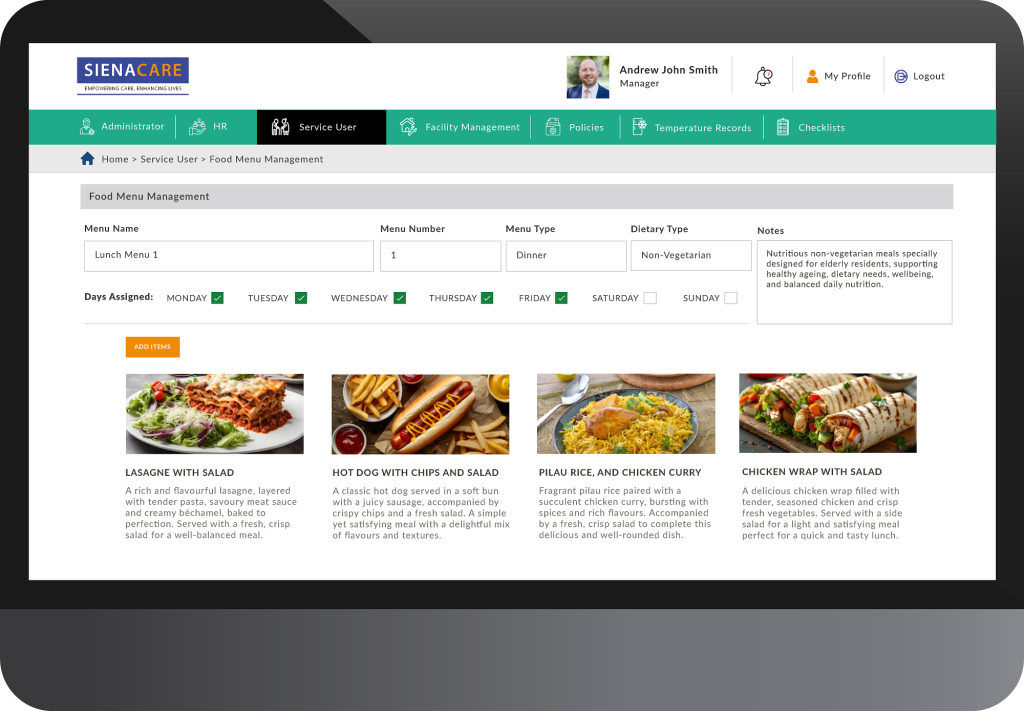Image resolution: width=1024 pixels, height=711 pixels.
Task: Open the Dietary Type Non-Vegetarian dropdown
Action: pos(691,255)
